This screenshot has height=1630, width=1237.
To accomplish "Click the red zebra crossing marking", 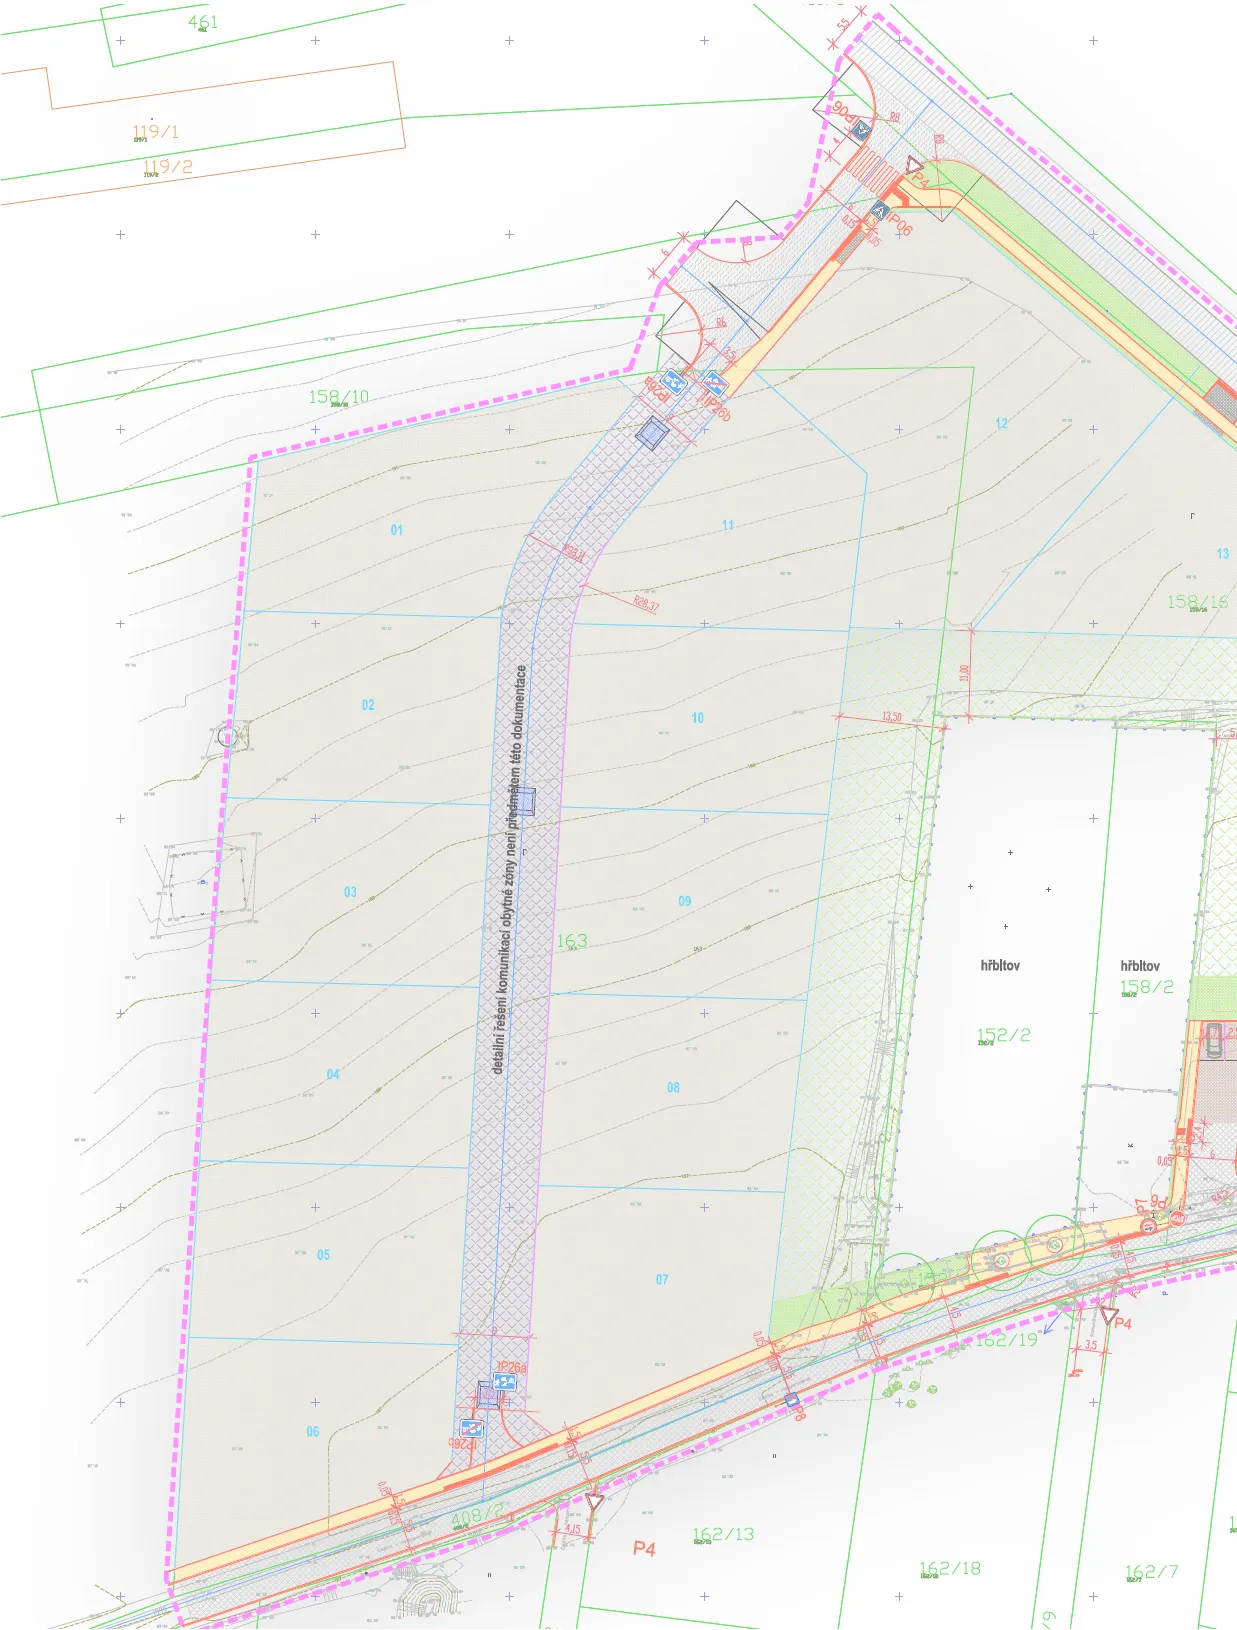I will pos(872,173).
